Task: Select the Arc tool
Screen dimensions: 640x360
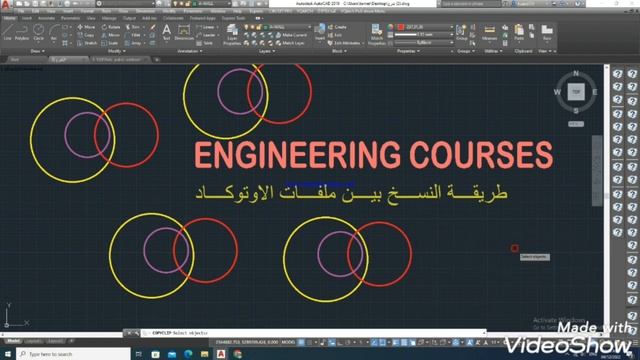Action: pyautogui.click(x=54, y=32)
